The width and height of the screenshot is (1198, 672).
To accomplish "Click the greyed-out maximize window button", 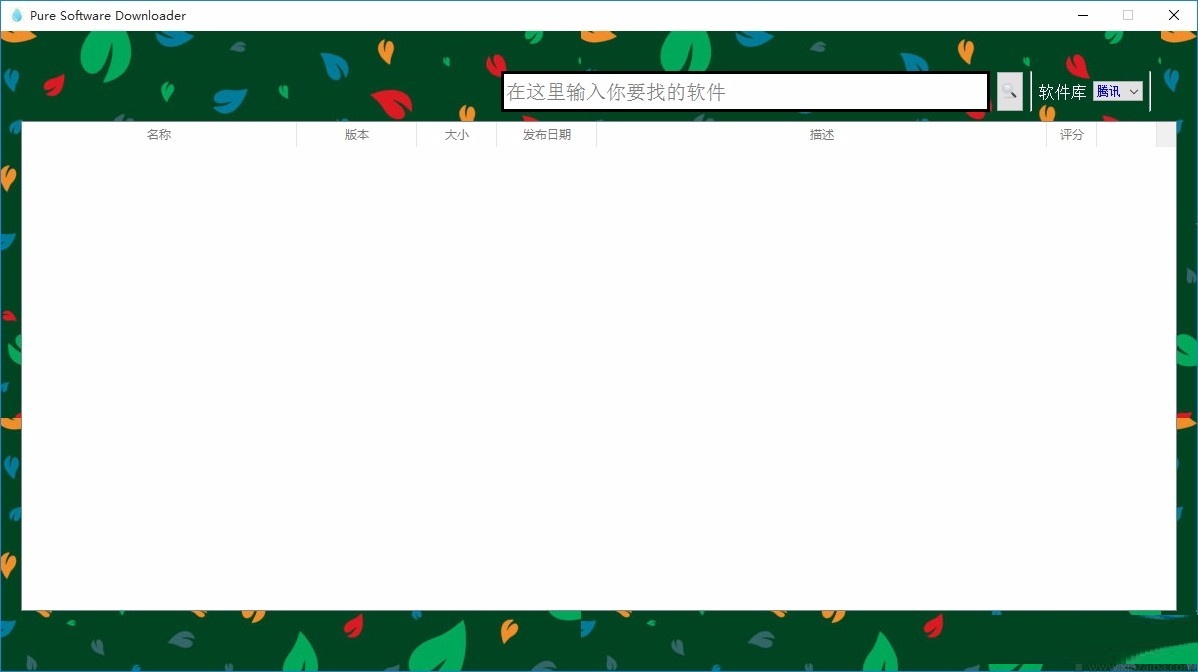I will [1128, 15].
